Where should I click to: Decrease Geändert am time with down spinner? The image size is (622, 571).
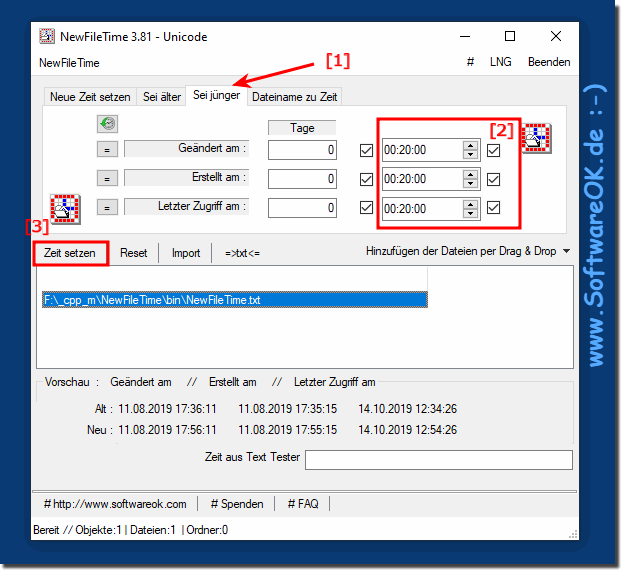470,154
